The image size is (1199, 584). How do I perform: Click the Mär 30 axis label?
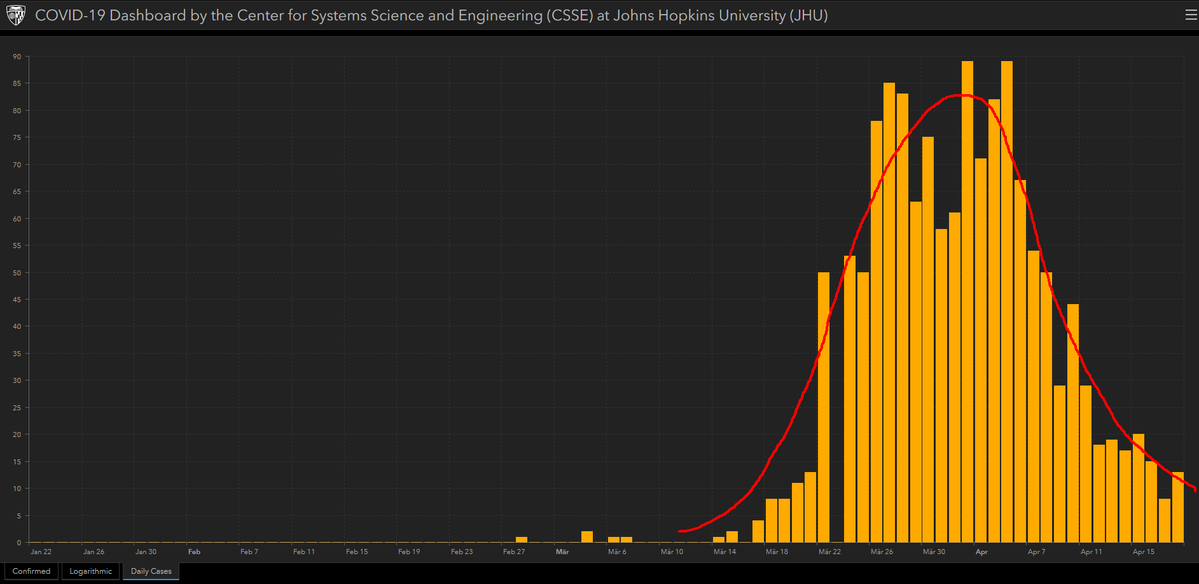pos(934,551)
